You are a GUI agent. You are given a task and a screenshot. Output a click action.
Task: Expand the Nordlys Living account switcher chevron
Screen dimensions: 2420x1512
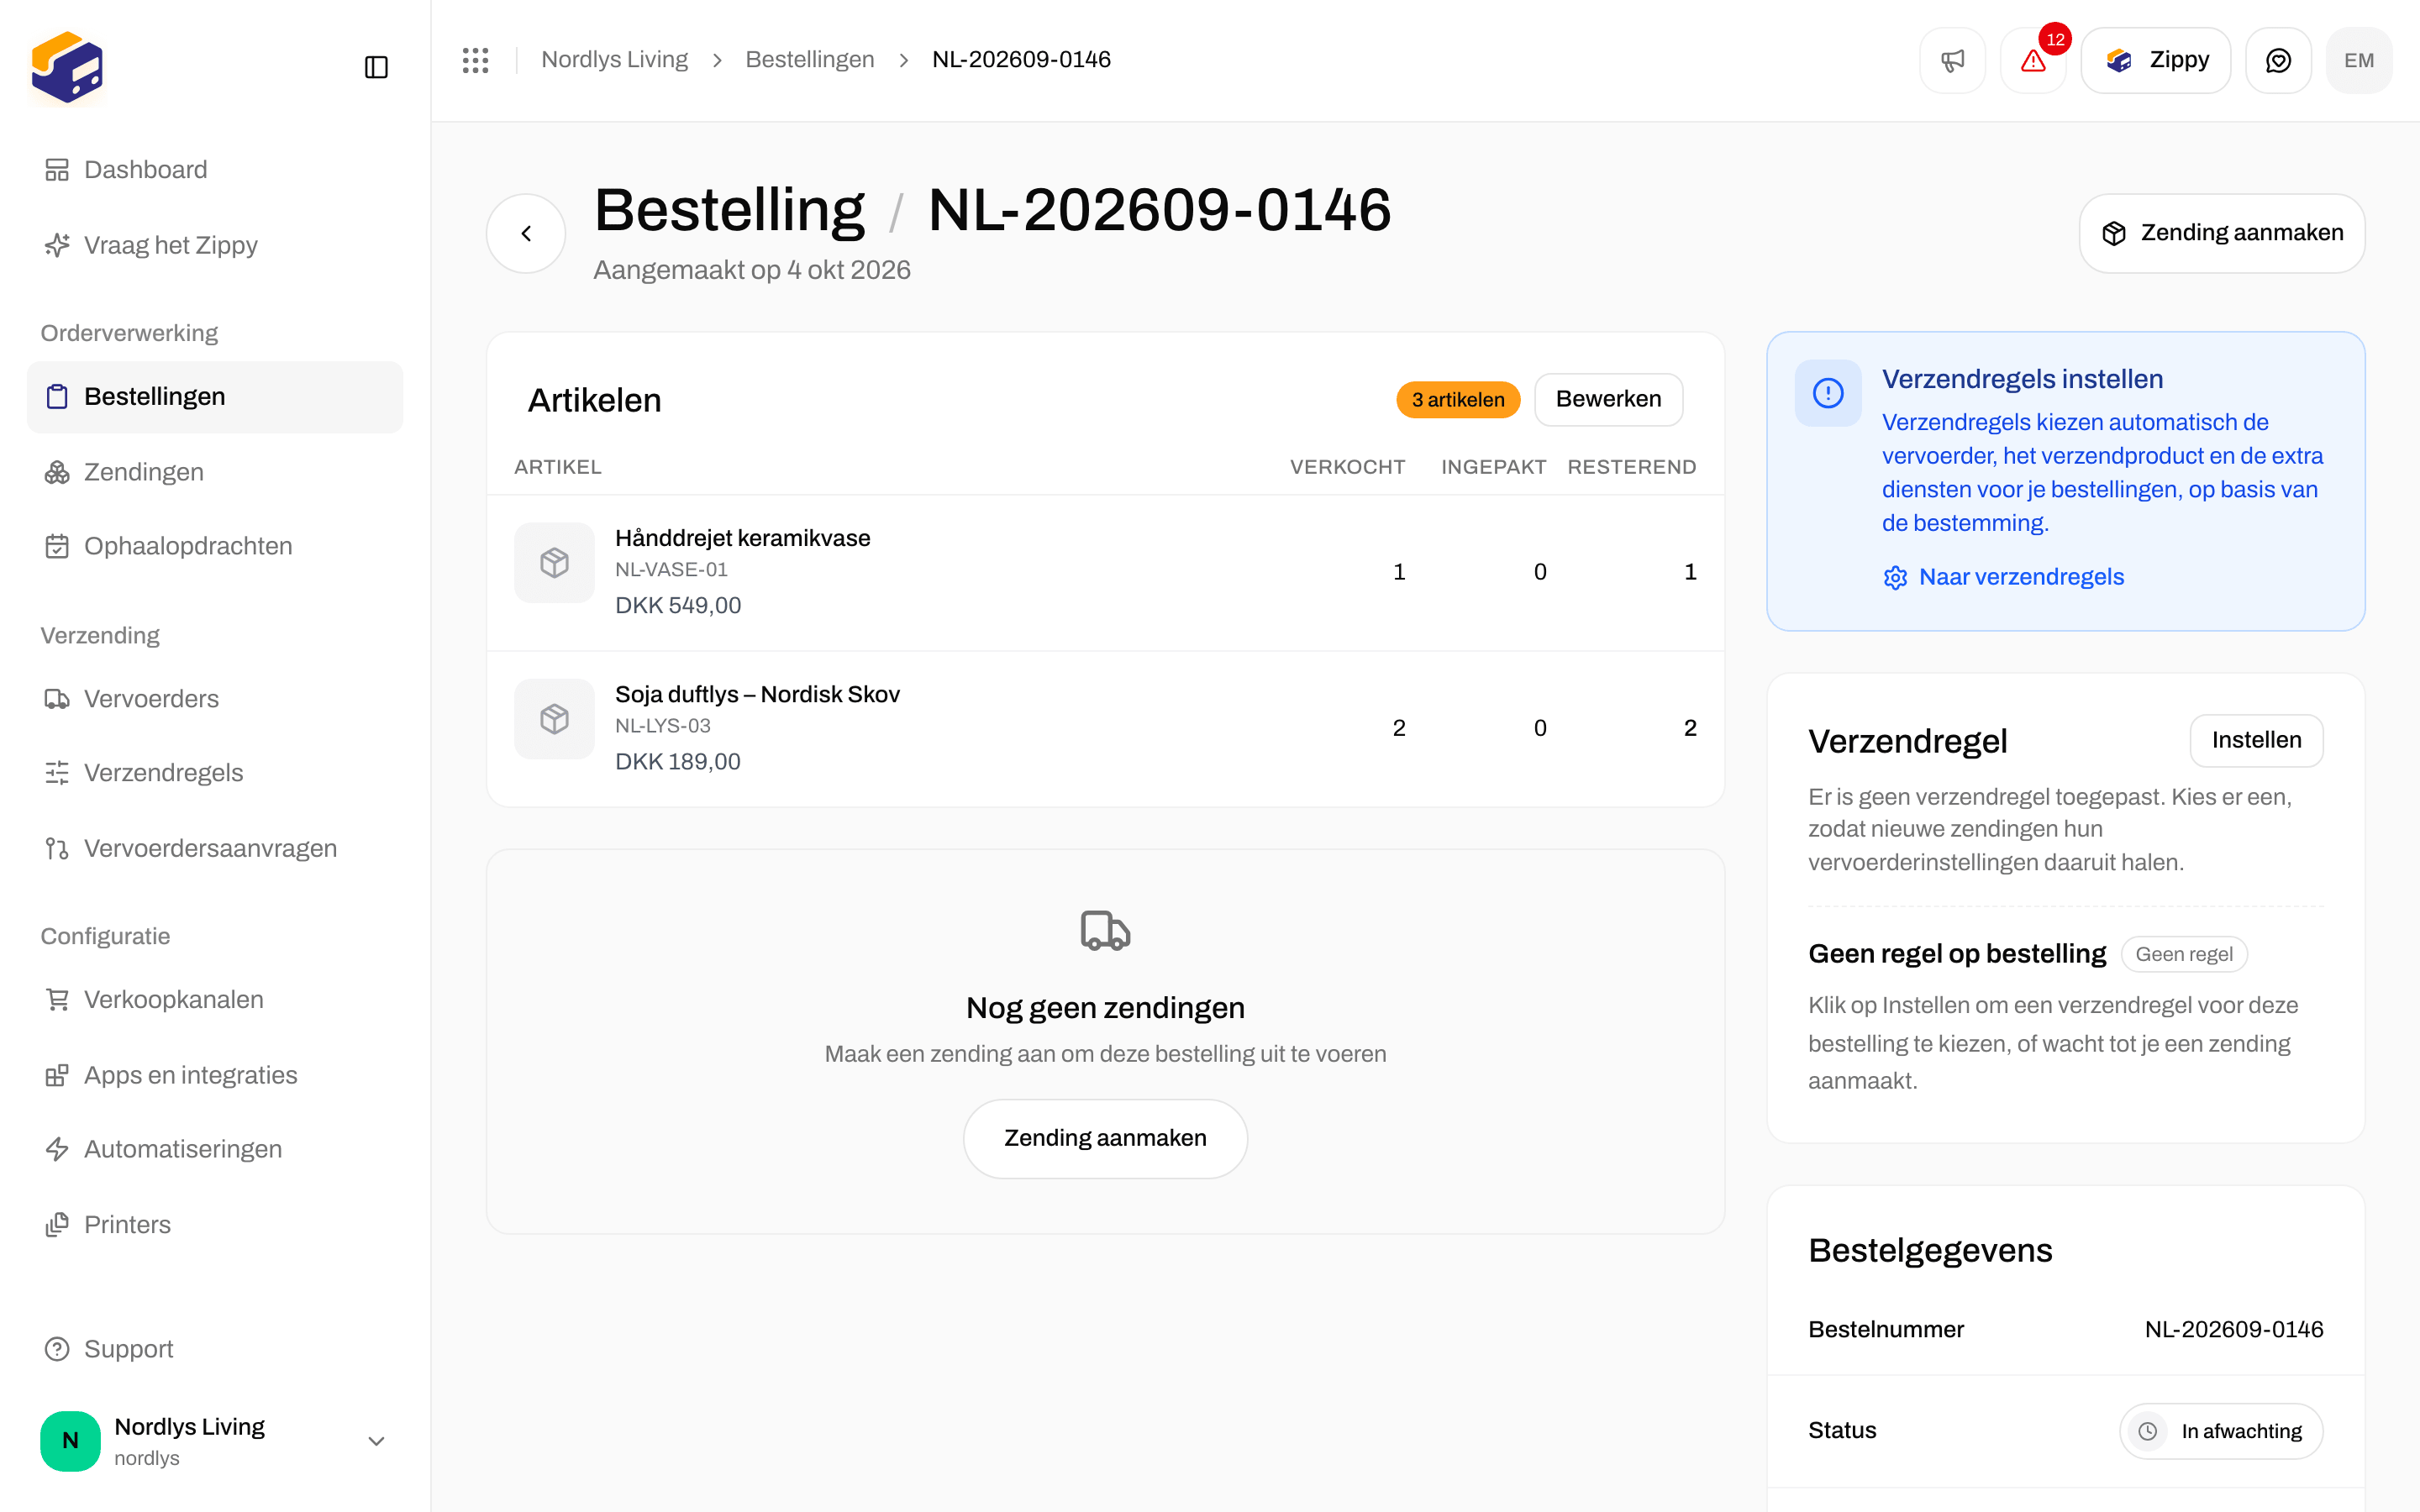coord(376,1441)
